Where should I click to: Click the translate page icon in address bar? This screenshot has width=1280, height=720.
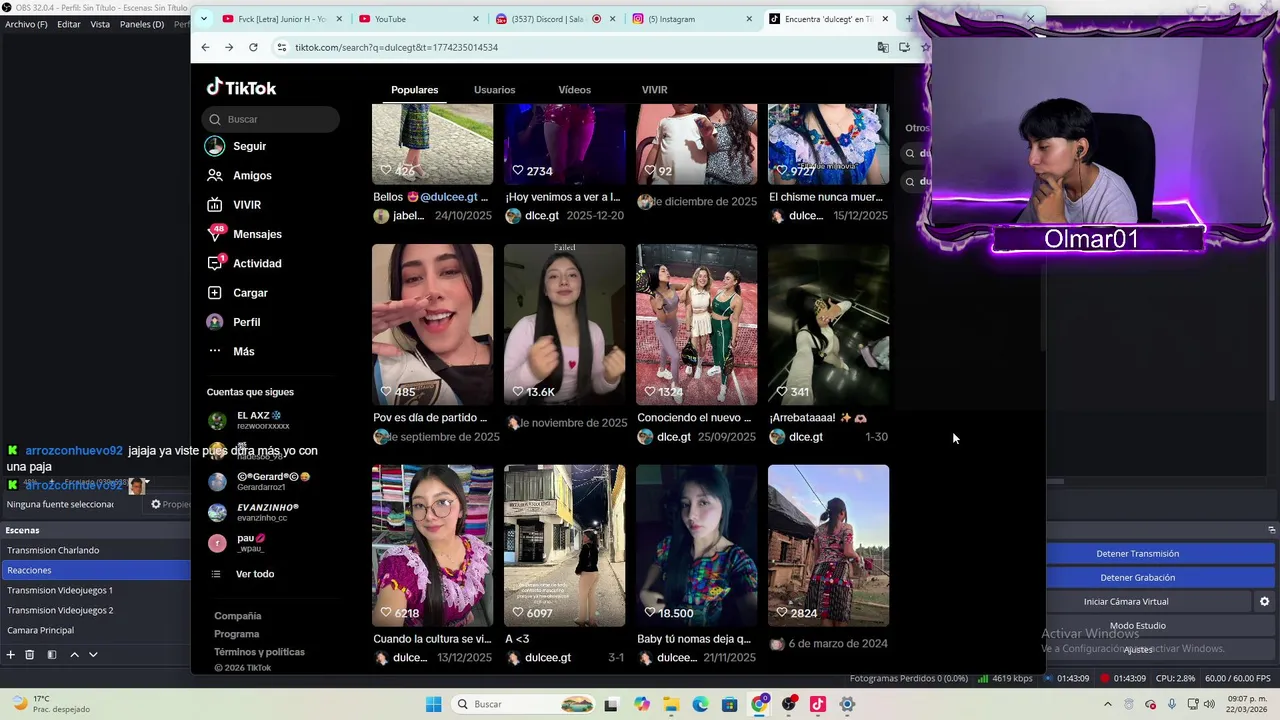(x=883, y=47)
